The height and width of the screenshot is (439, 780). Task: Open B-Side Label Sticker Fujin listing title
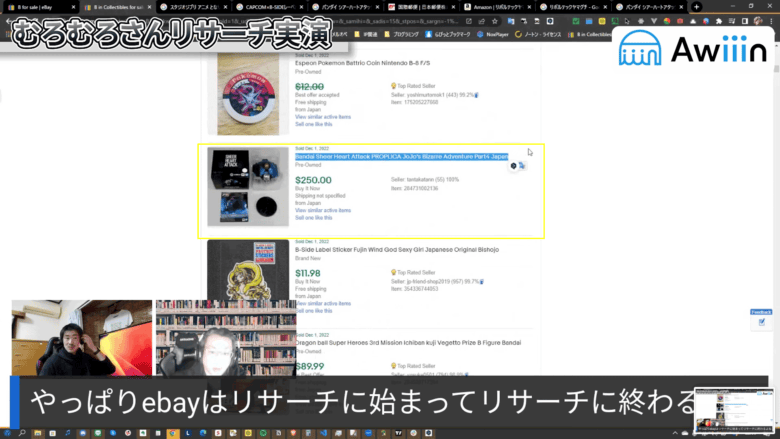click(396, 250)
